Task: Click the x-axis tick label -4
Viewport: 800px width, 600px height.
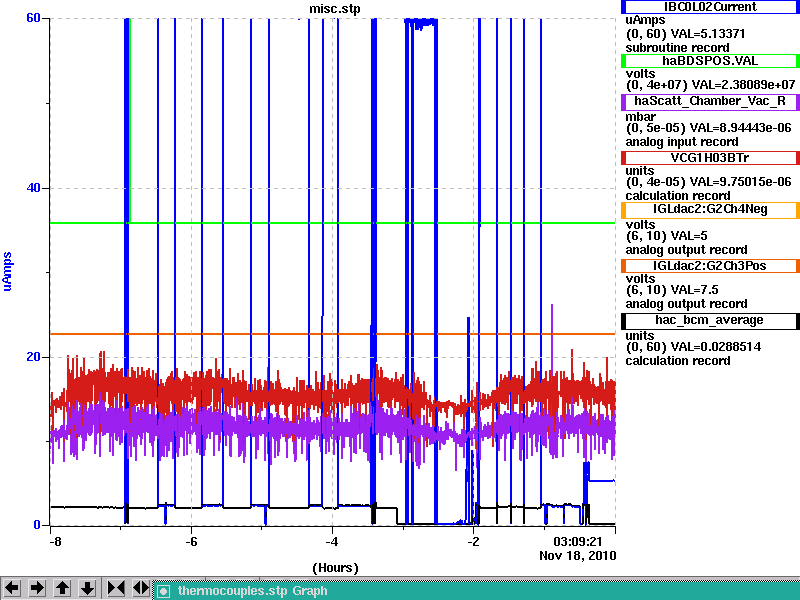Action: click(332, 541)
